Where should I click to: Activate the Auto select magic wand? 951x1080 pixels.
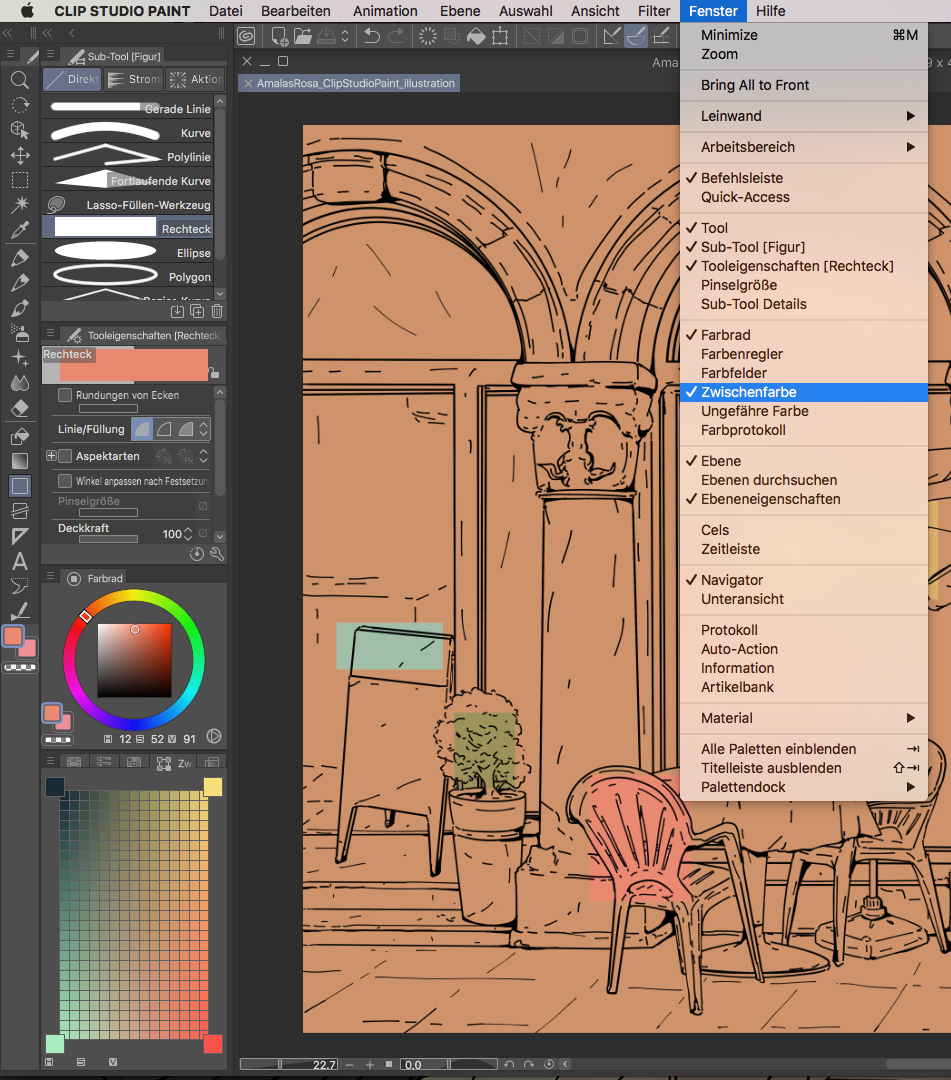19,205
